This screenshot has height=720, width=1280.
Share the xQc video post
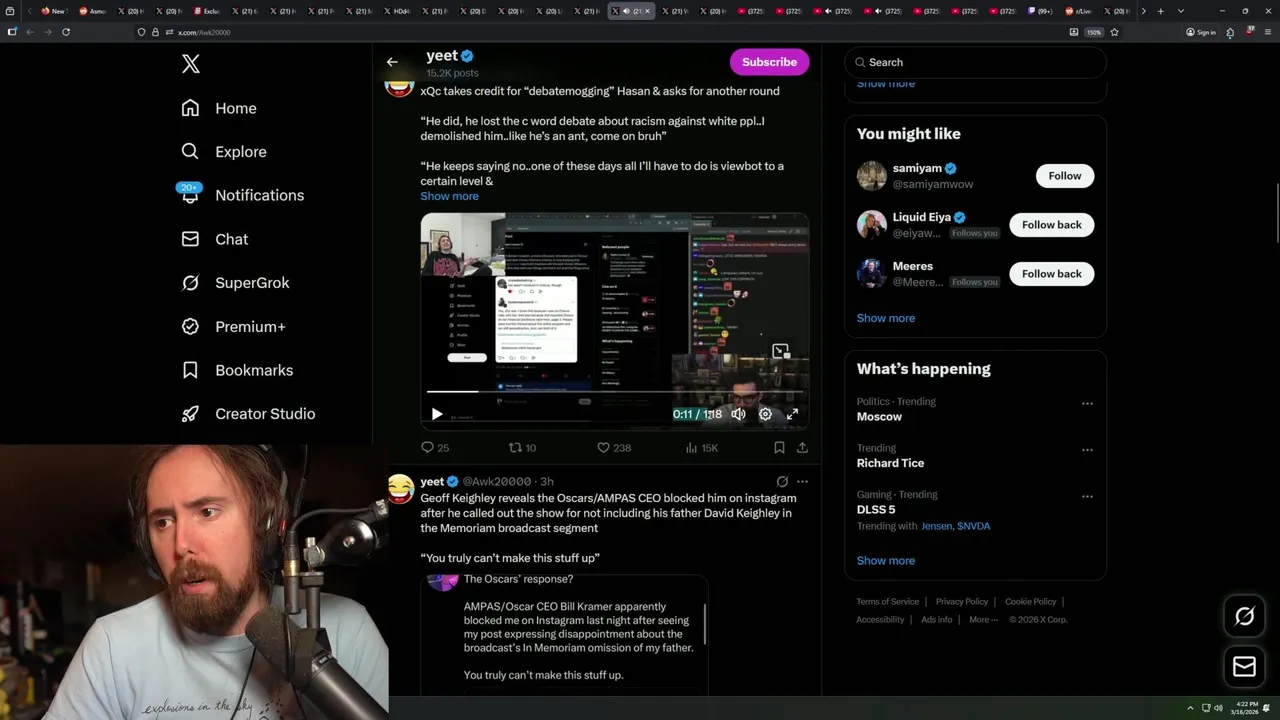pos(802,448)
